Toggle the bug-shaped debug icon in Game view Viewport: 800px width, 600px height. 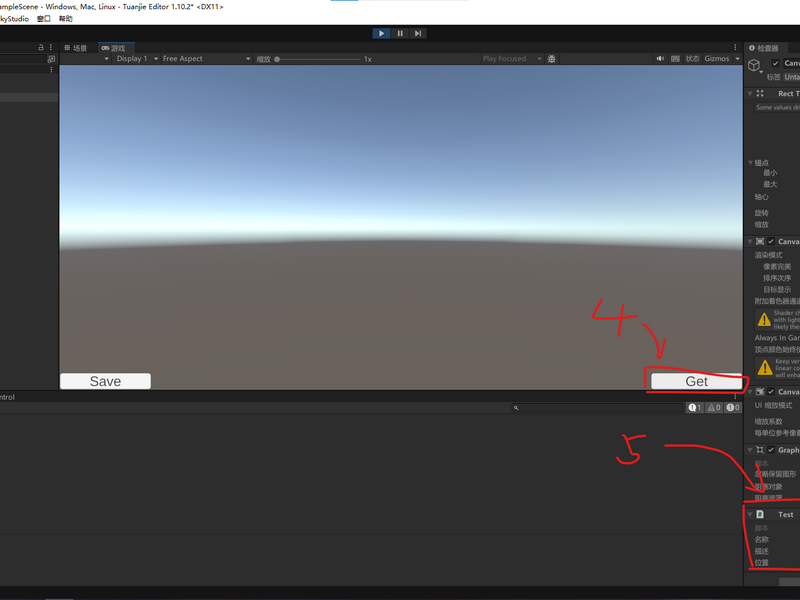(552, 59)
